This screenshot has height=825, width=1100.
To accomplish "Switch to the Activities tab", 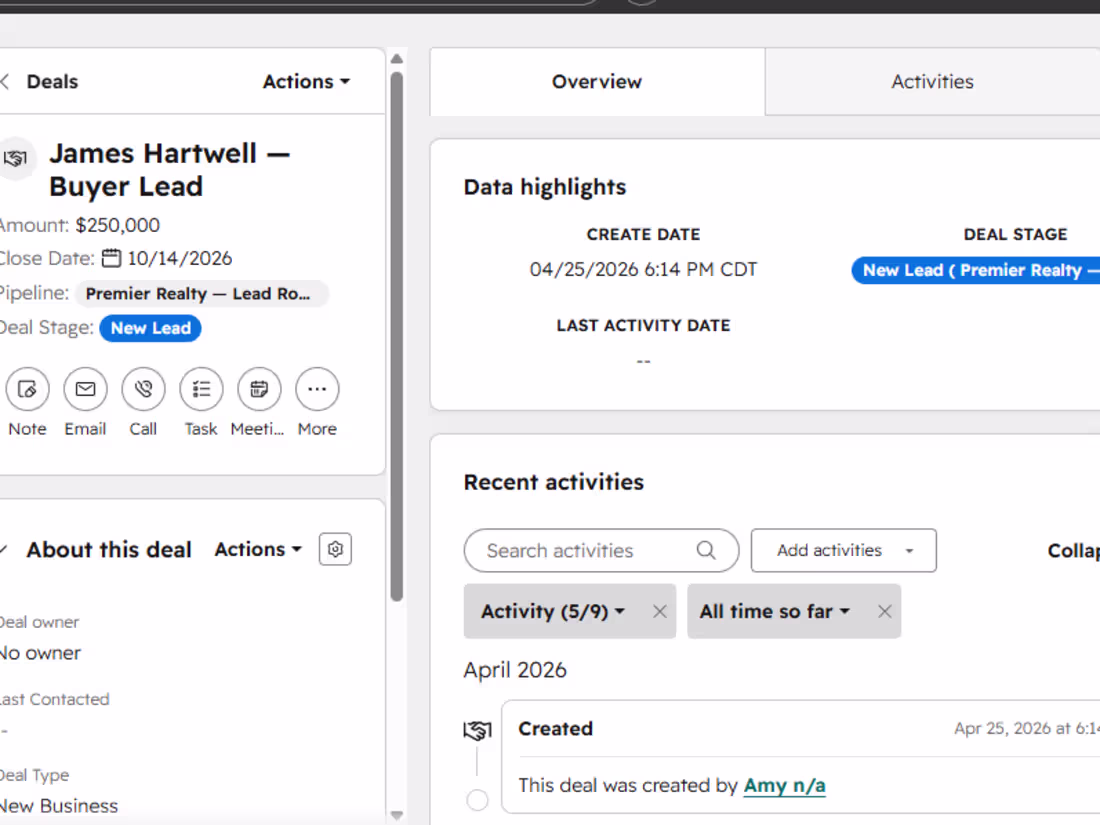I will (x=932, y=81).
